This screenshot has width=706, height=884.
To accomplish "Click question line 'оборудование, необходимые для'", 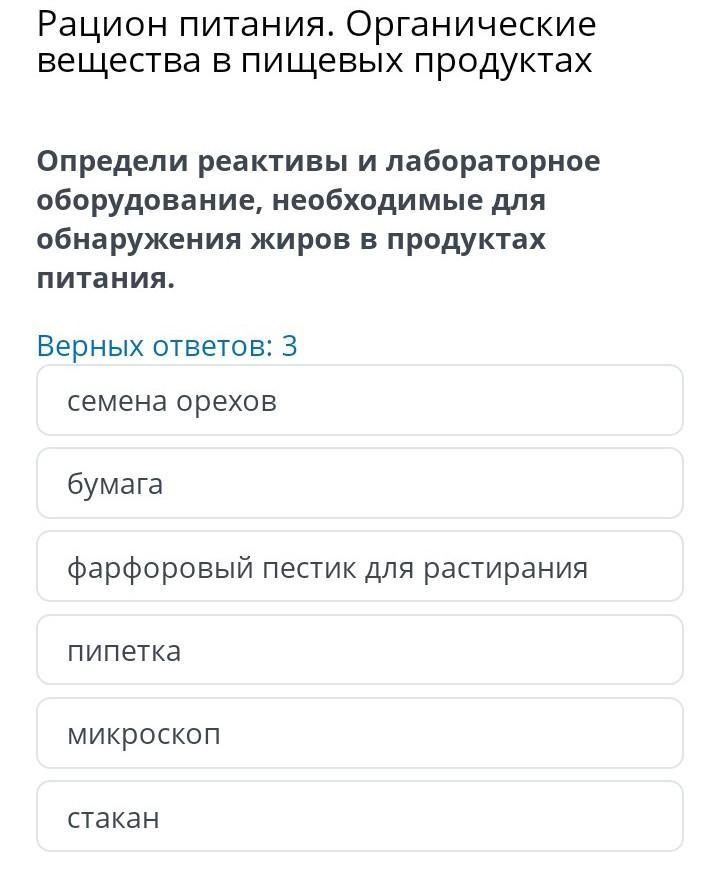I will pyautogui.click(x=291, y=200).
